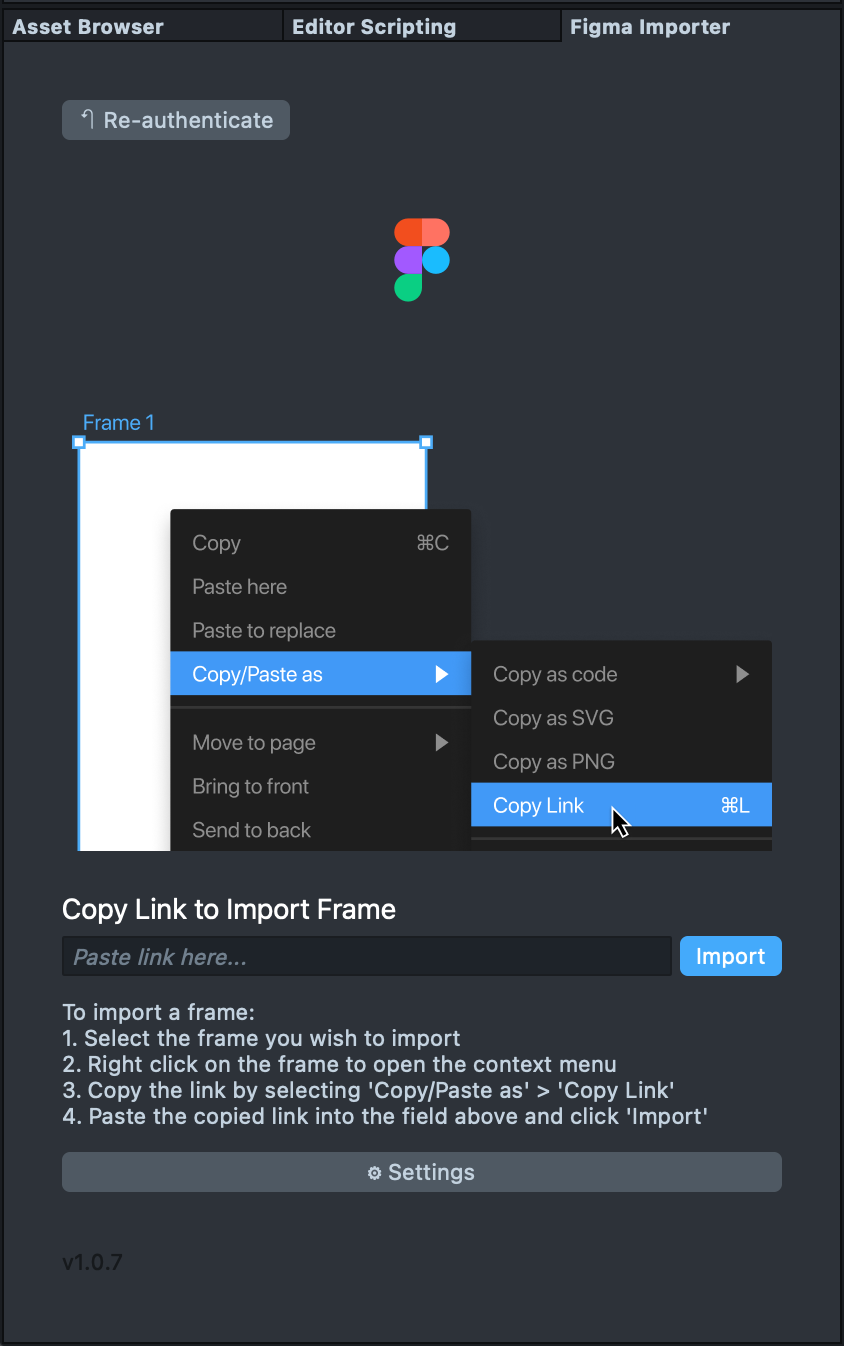Click the Re-authenticate arrow icon

pyautogui.click(x=87, y=119)
